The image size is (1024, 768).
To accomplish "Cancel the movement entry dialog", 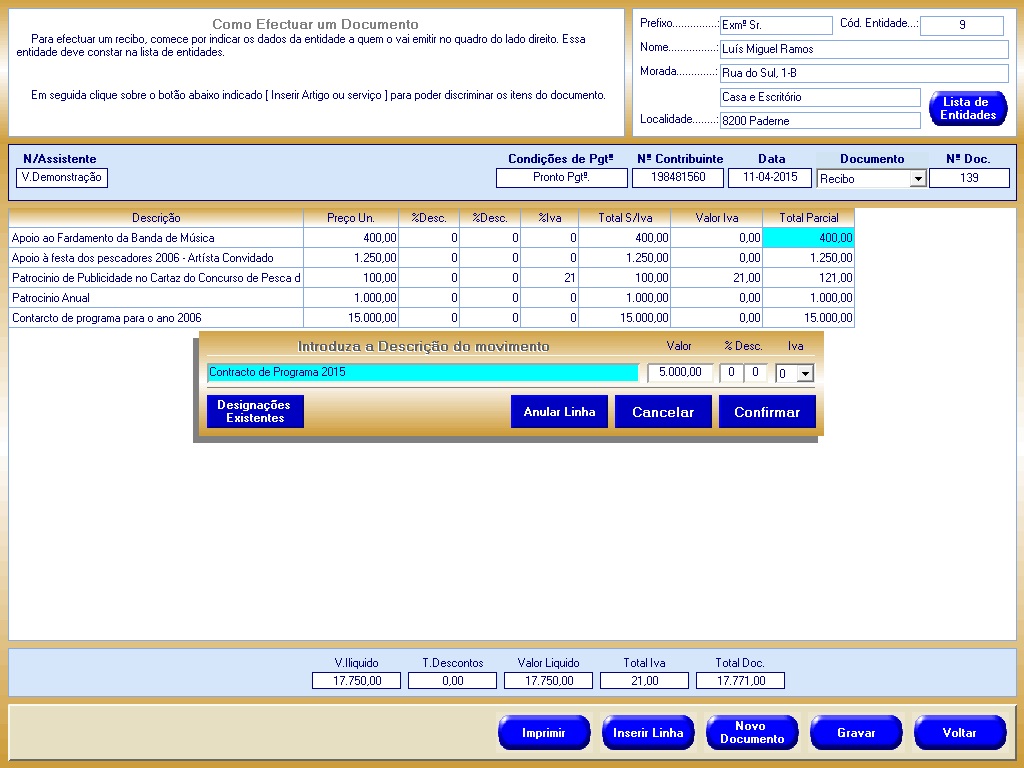I will pos(662,412).
